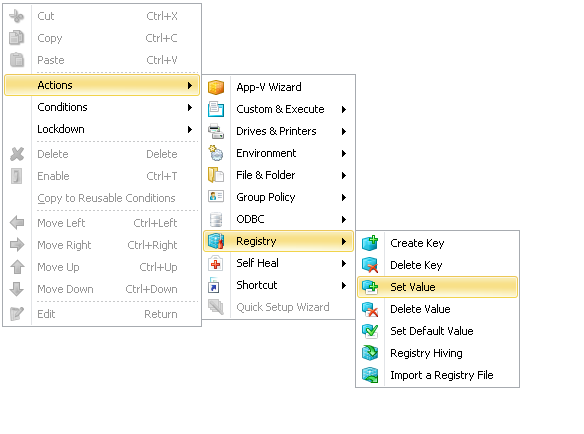The image size is (584, 434).
Task: Expand the Registry submenu arrow
Action: click(344, 241)
